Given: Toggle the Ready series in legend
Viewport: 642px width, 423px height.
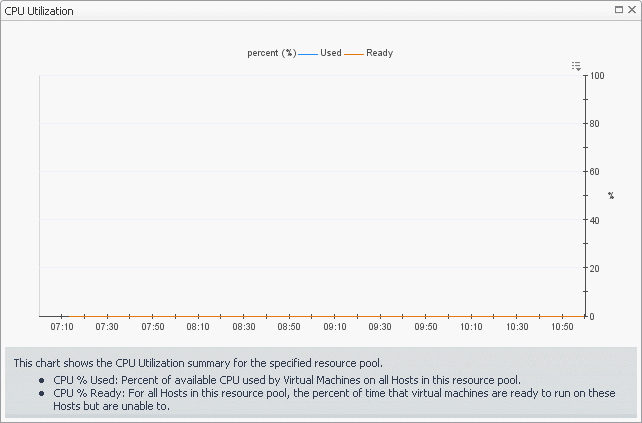Looking at the screenshot, I should tap(379, 53).
